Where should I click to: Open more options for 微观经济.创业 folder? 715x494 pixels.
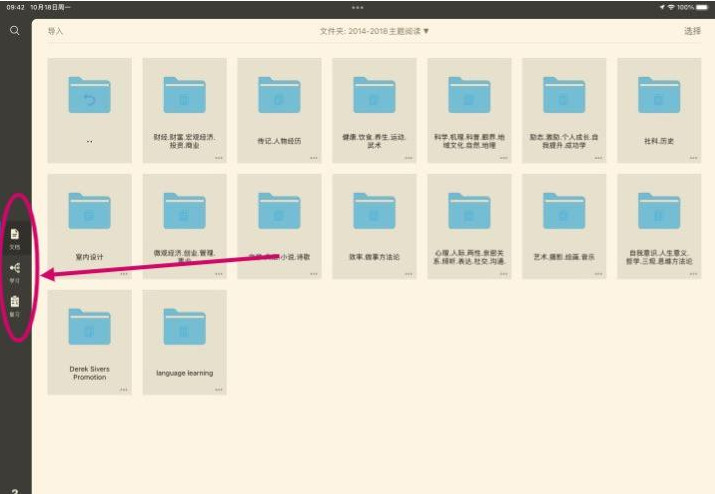click(x=219, y=274)
